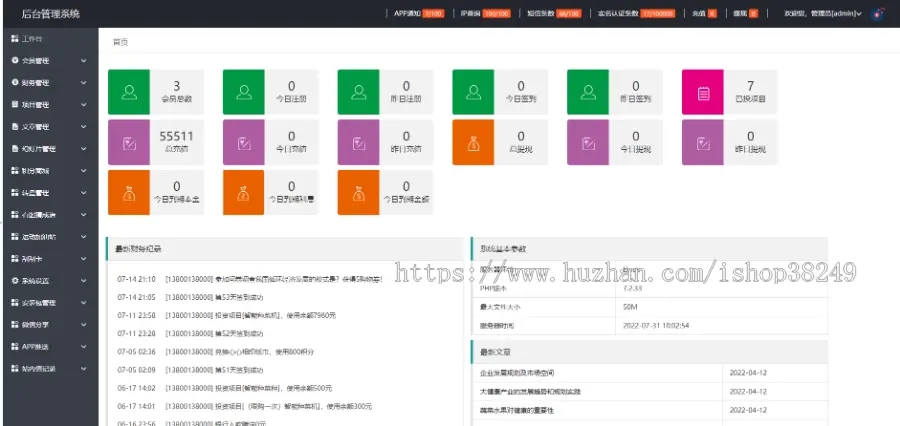Click the green user icon for 会员总数
Viewport: 900px width, 426px height.
[x=129, y=93]
